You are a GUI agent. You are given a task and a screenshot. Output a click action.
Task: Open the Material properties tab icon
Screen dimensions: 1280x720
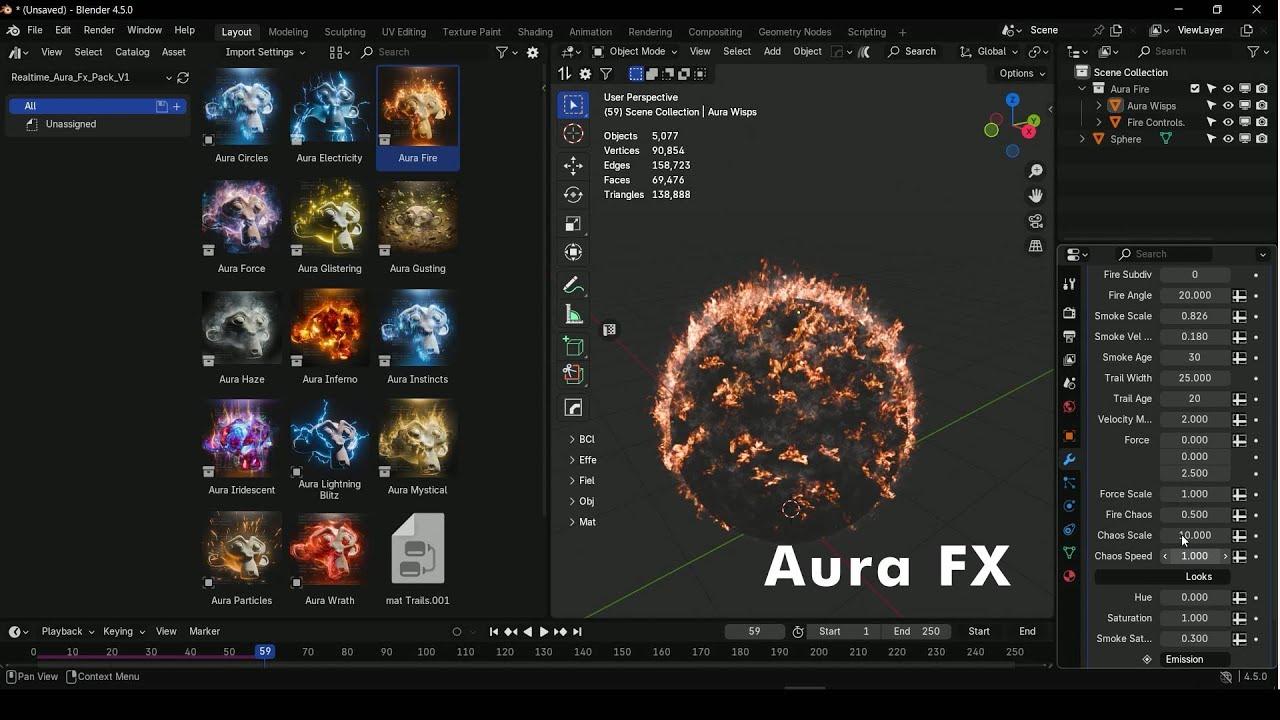coord(1069,576)
